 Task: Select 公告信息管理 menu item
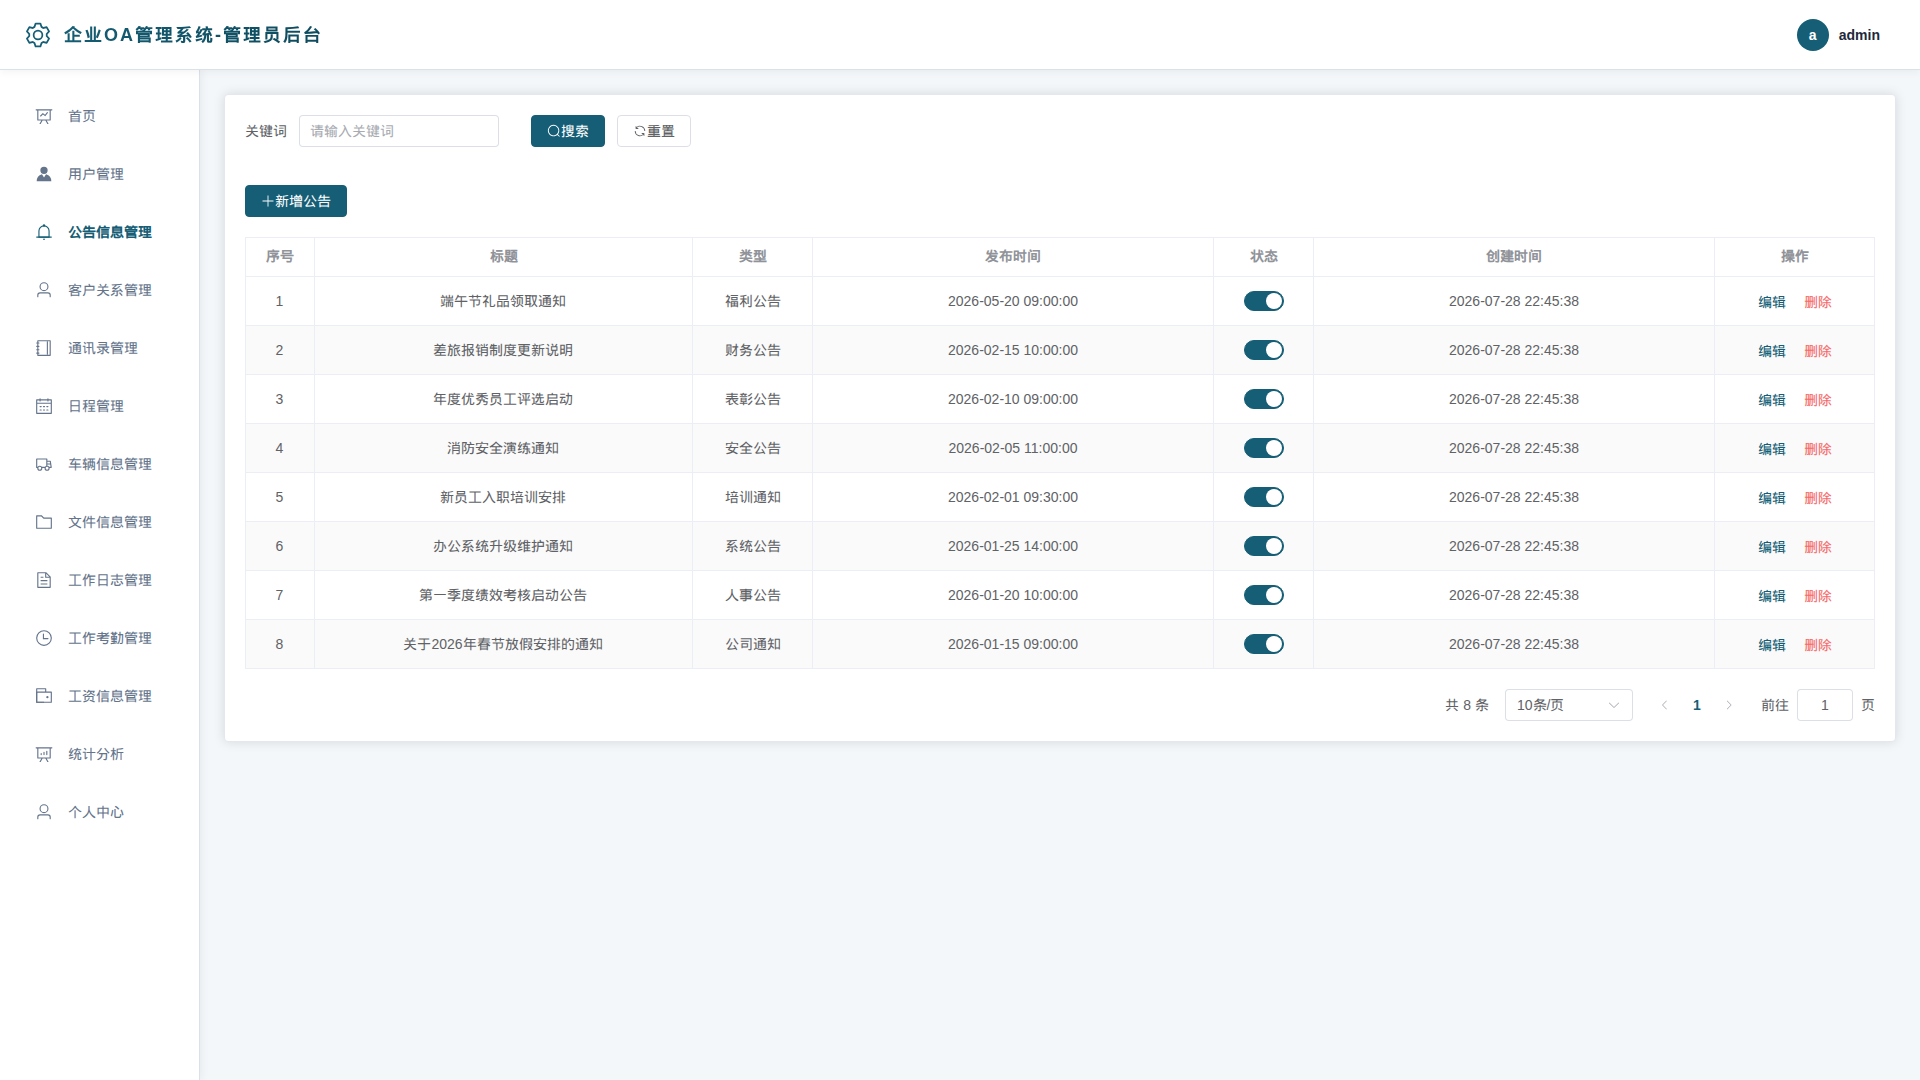click(99, 232)
